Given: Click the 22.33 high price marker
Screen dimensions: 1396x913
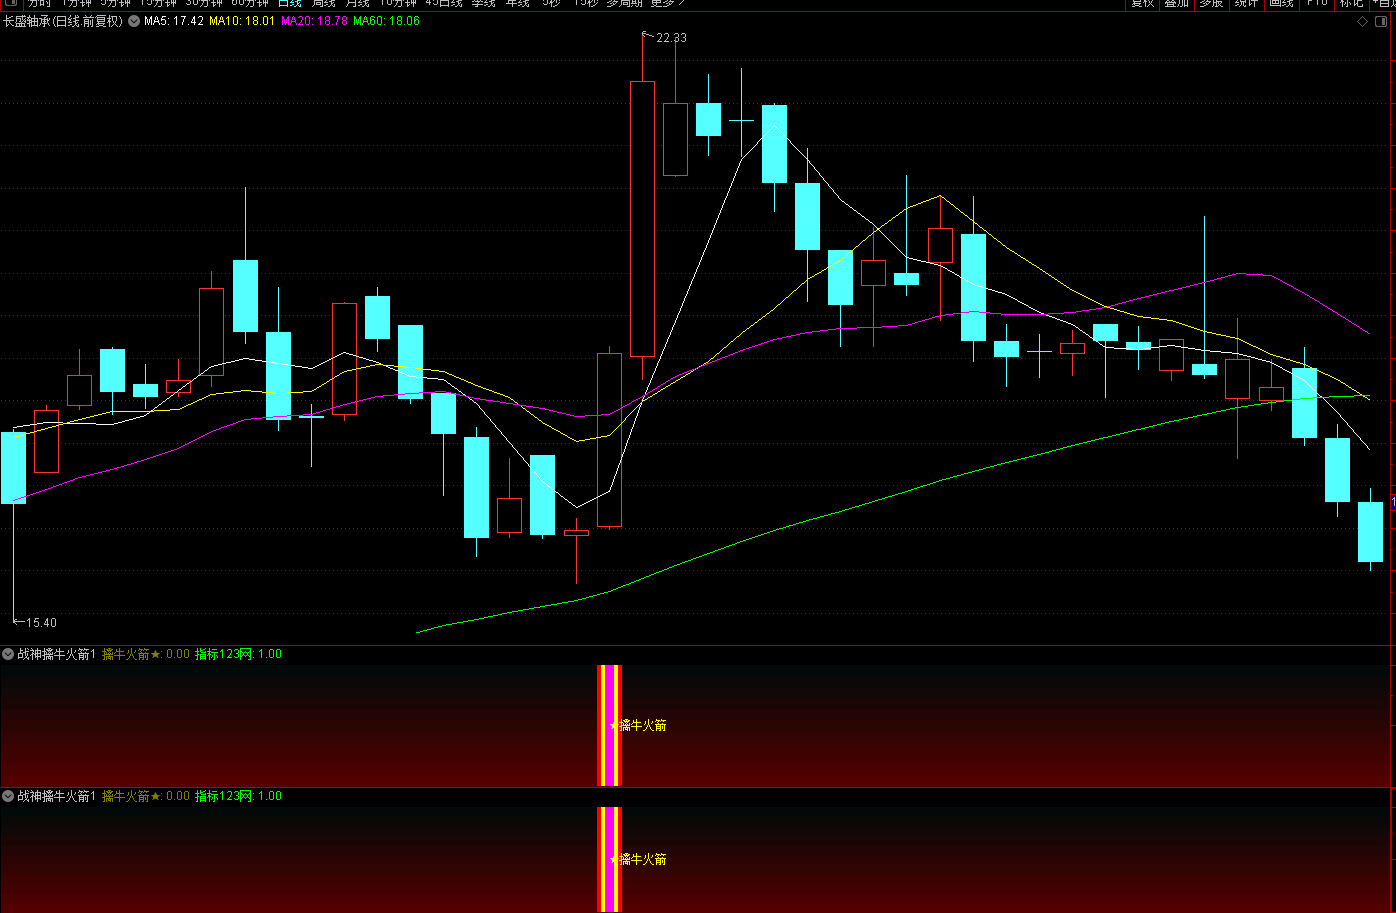Looking at the screenshot, I should [671, 38].
